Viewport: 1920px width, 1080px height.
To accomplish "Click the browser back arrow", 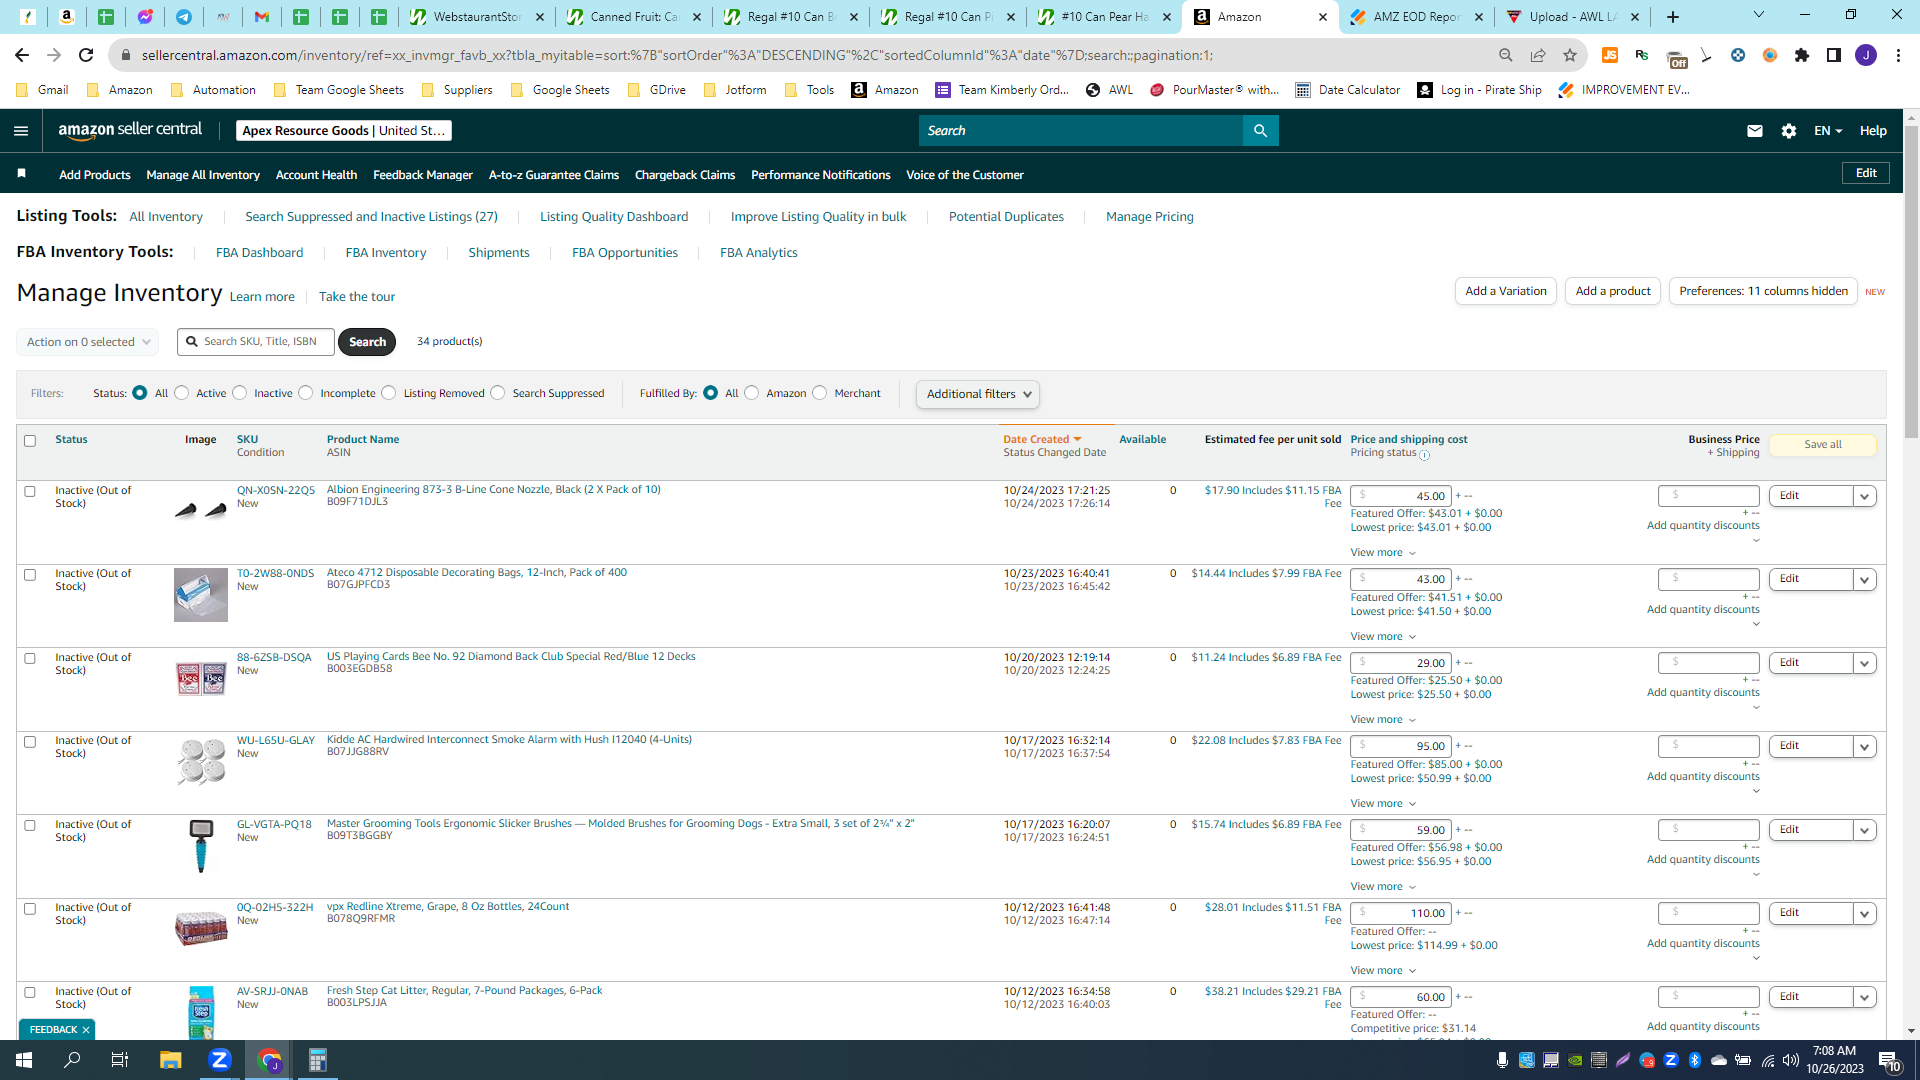I will tap(22, 55).
